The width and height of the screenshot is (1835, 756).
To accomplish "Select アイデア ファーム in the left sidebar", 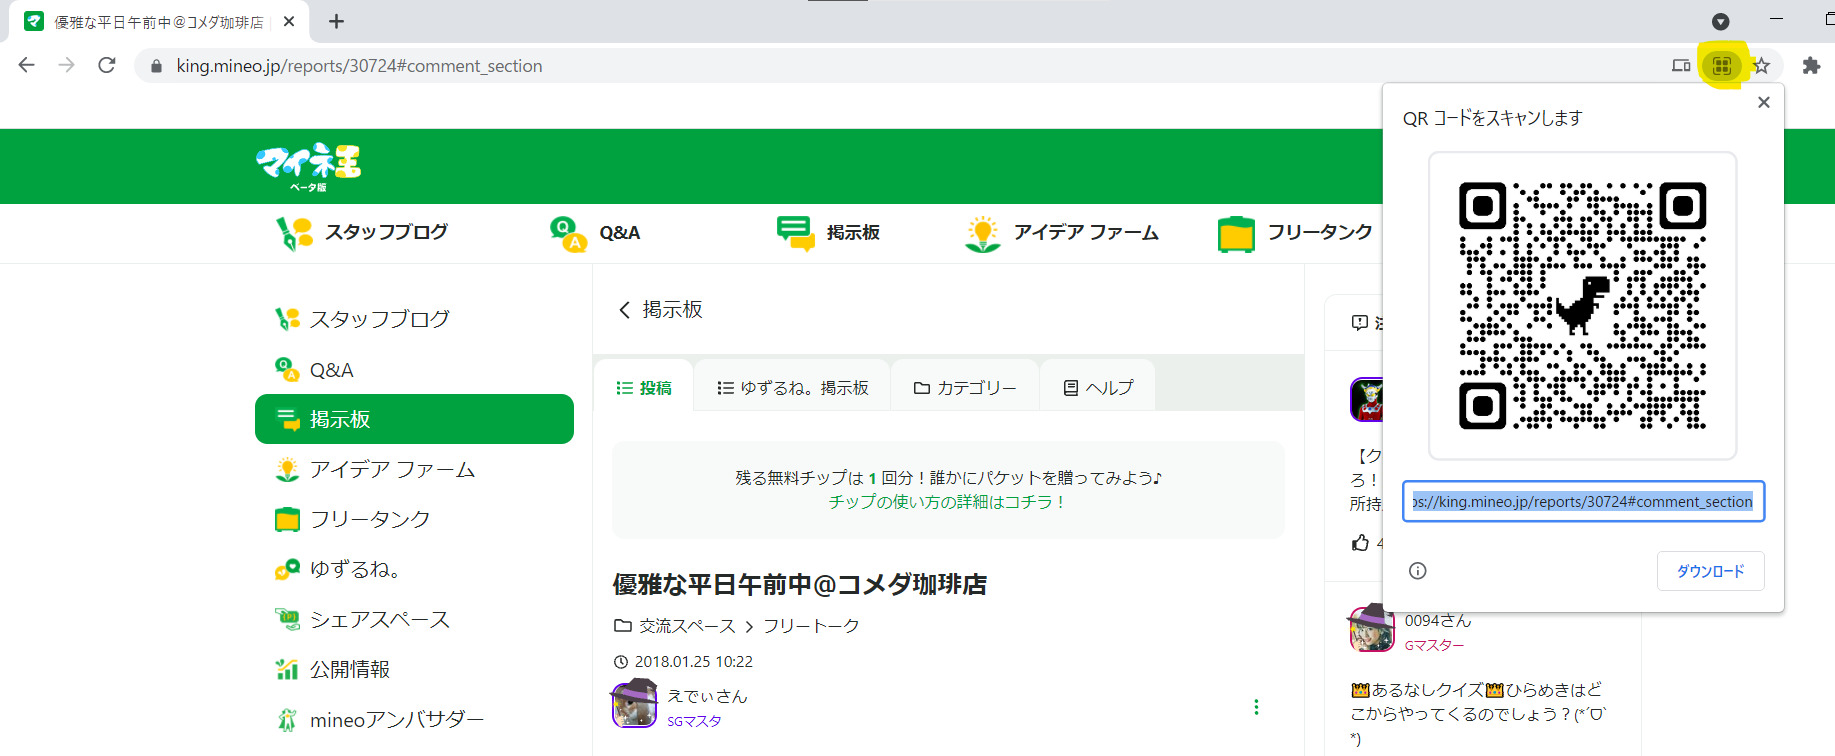I will tap(391, 469).
